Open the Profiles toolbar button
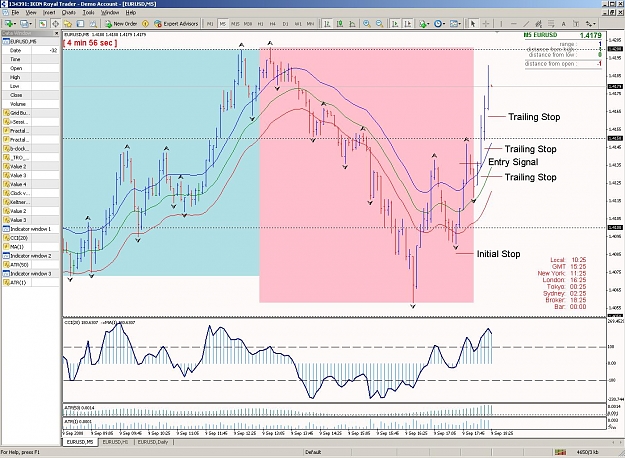 [x=24, y=24]
